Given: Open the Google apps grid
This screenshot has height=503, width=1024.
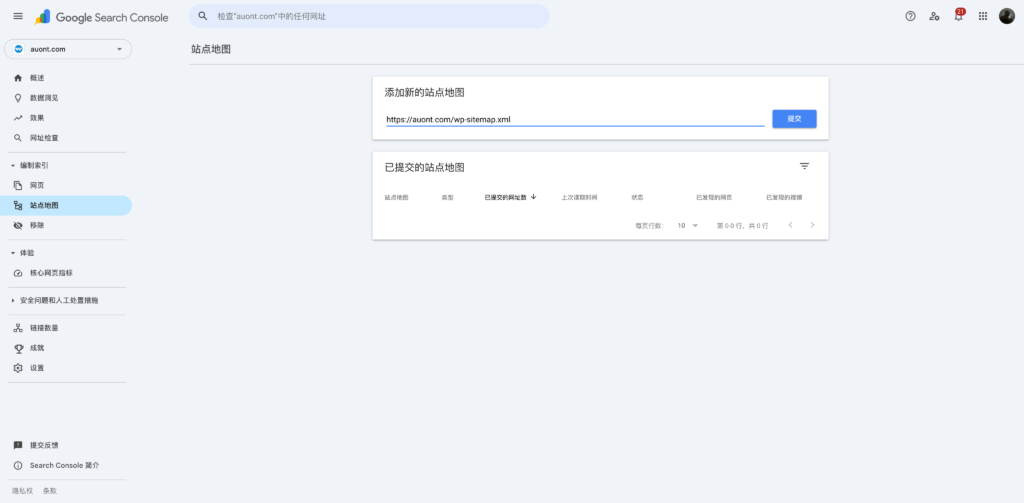Looking at the screenshot, I should pos(983,16).
